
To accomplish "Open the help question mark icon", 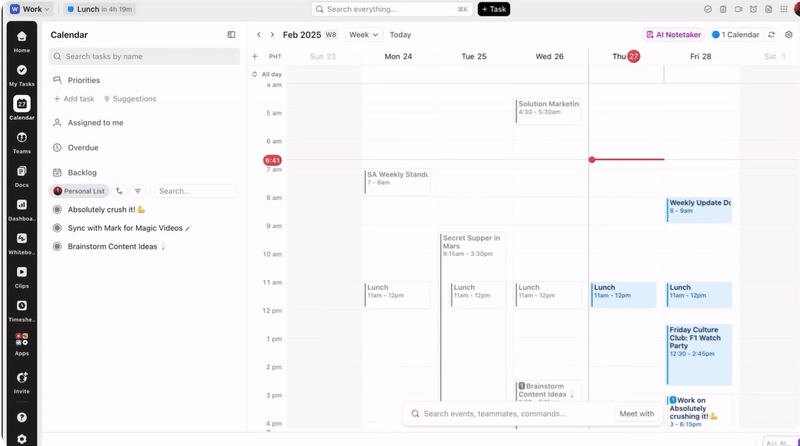I will click(21, 417).
